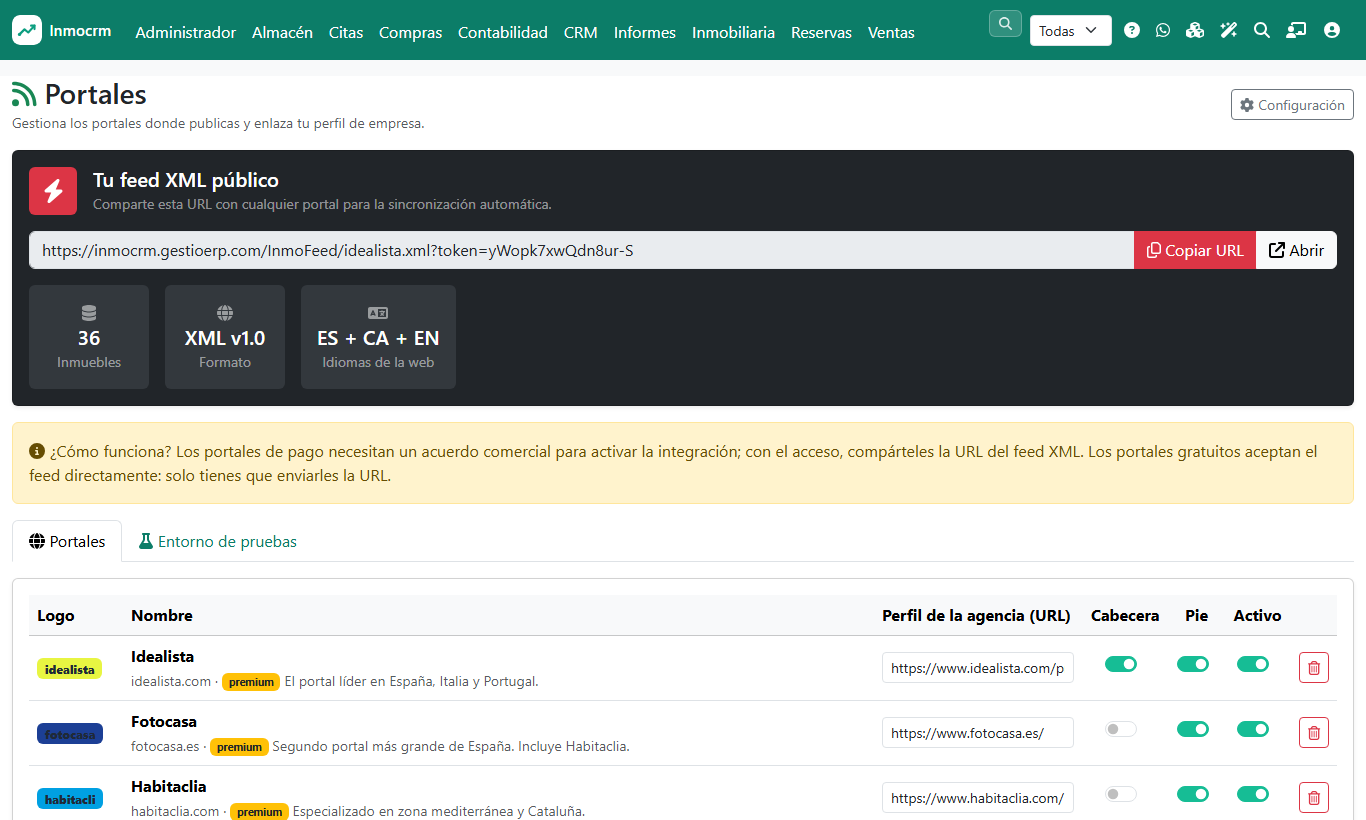
Task: Toggle the Activo switch for Fotocasa
Action: click(1253, 729)
